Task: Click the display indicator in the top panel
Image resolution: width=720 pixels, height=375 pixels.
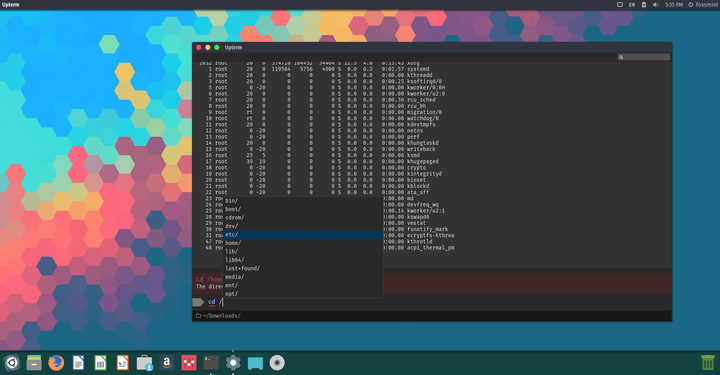Action: 619,5
